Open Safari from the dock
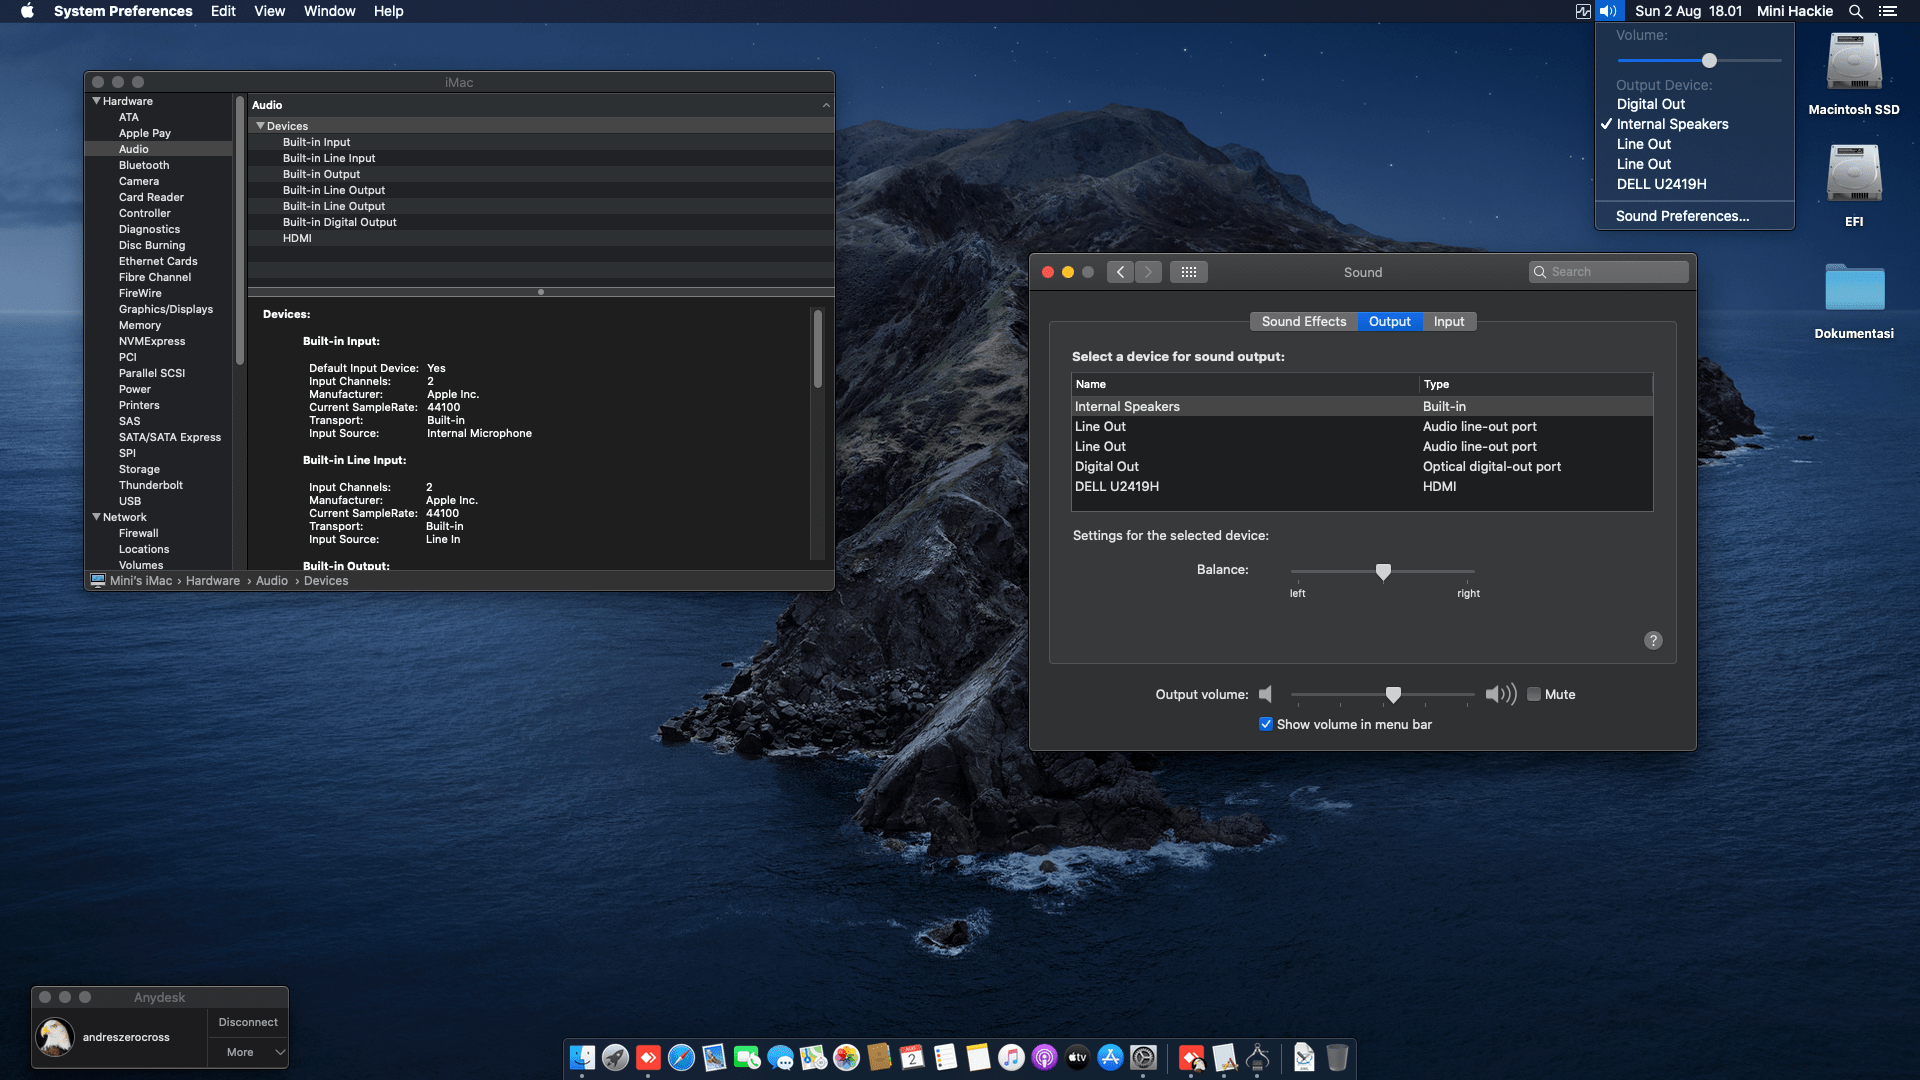 [x=681, y=1057]
